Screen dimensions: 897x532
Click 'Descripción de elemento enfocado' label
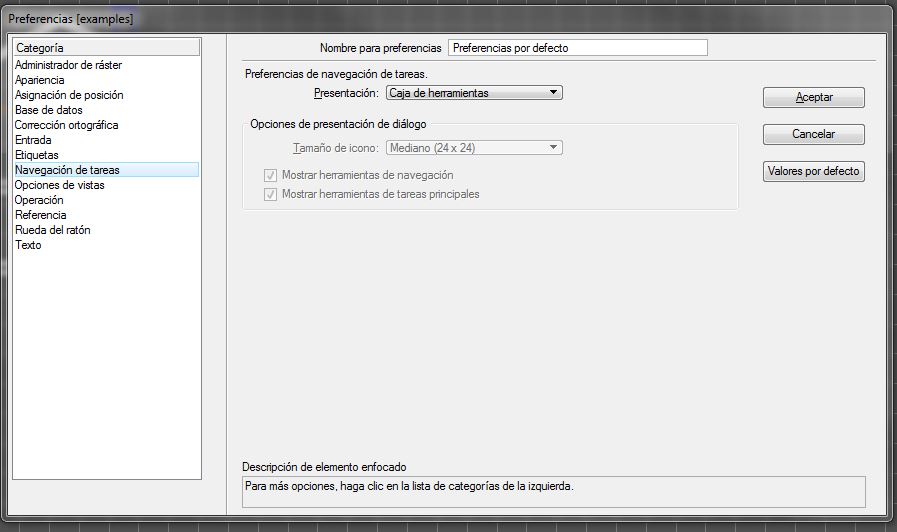point(324,467)
